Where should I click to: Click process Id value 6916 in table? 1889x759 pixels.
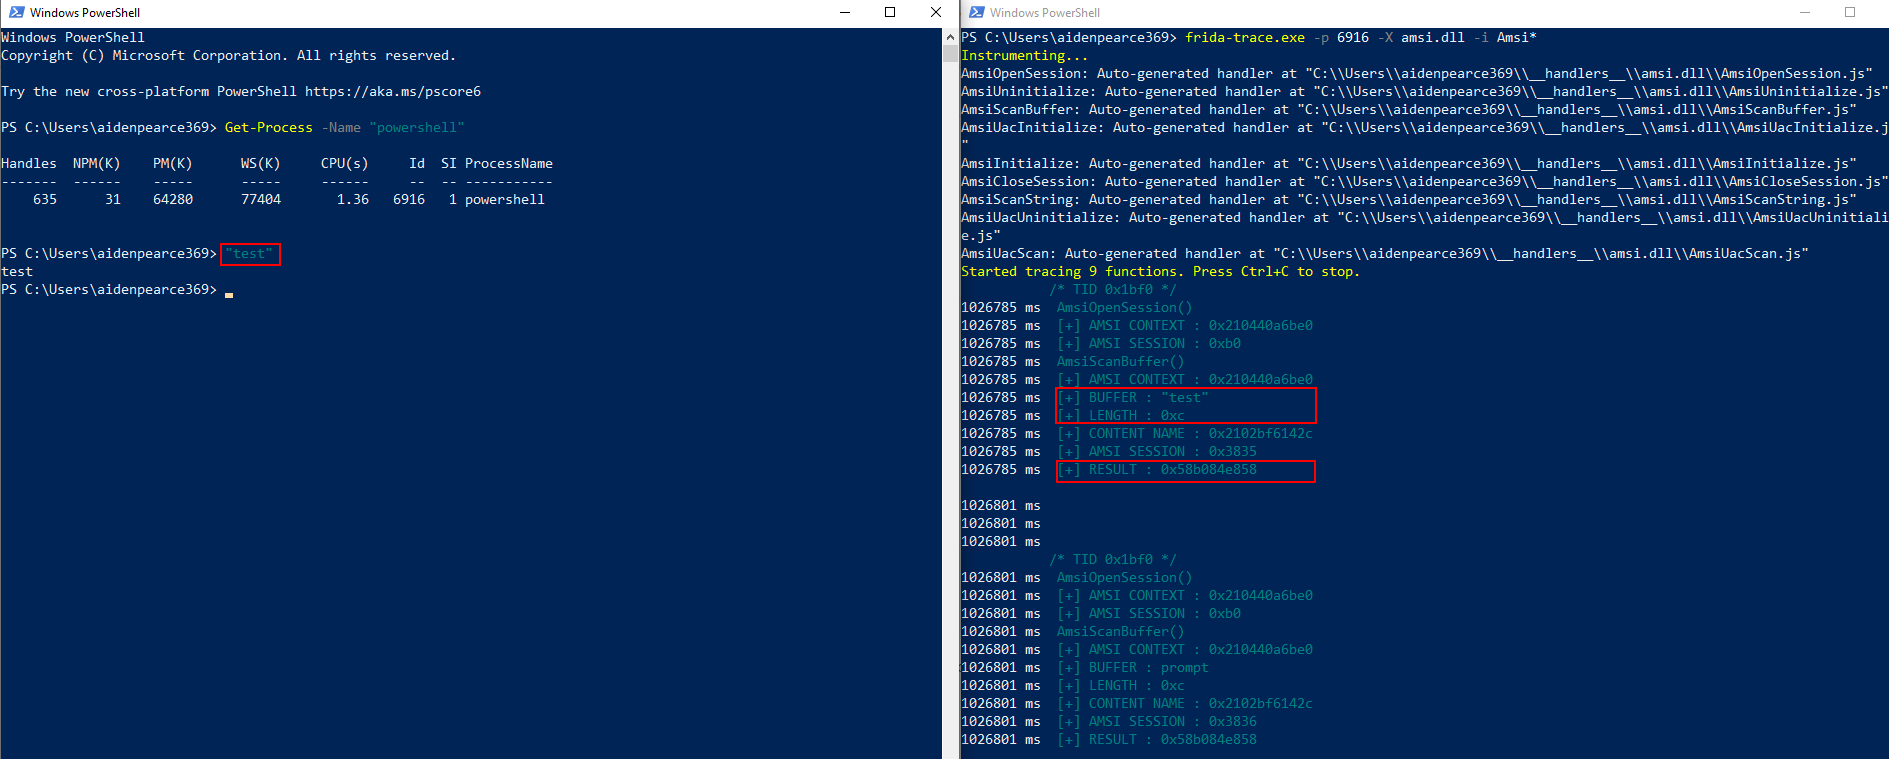[409, 199]
